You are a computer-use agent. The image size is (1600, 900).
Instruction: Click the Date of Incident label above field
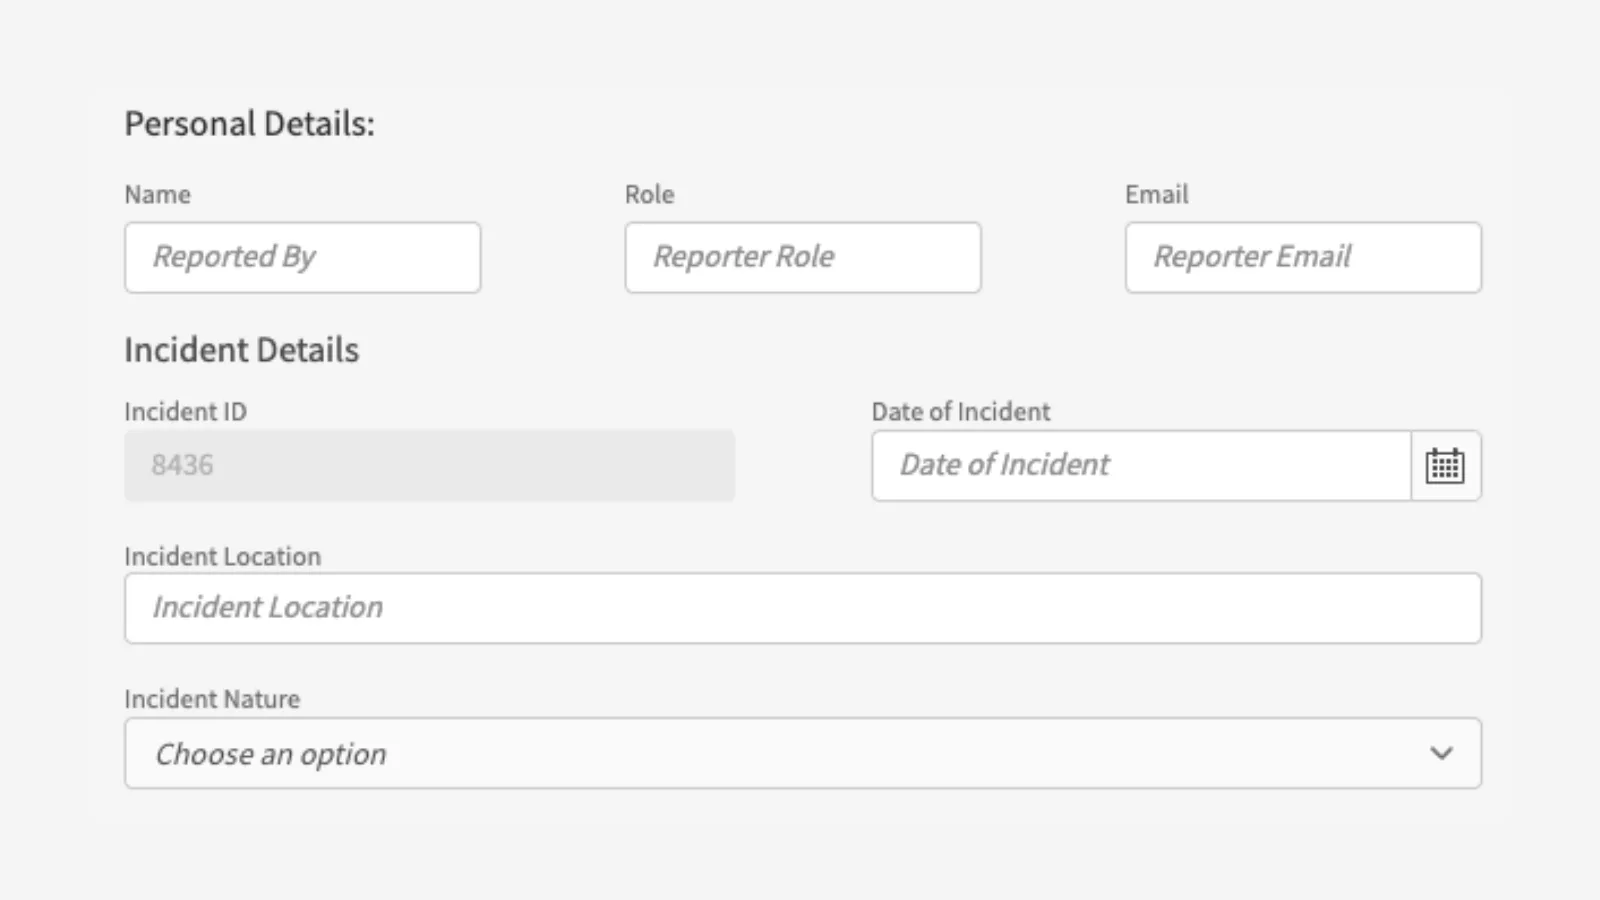click(x=960, y=411)
